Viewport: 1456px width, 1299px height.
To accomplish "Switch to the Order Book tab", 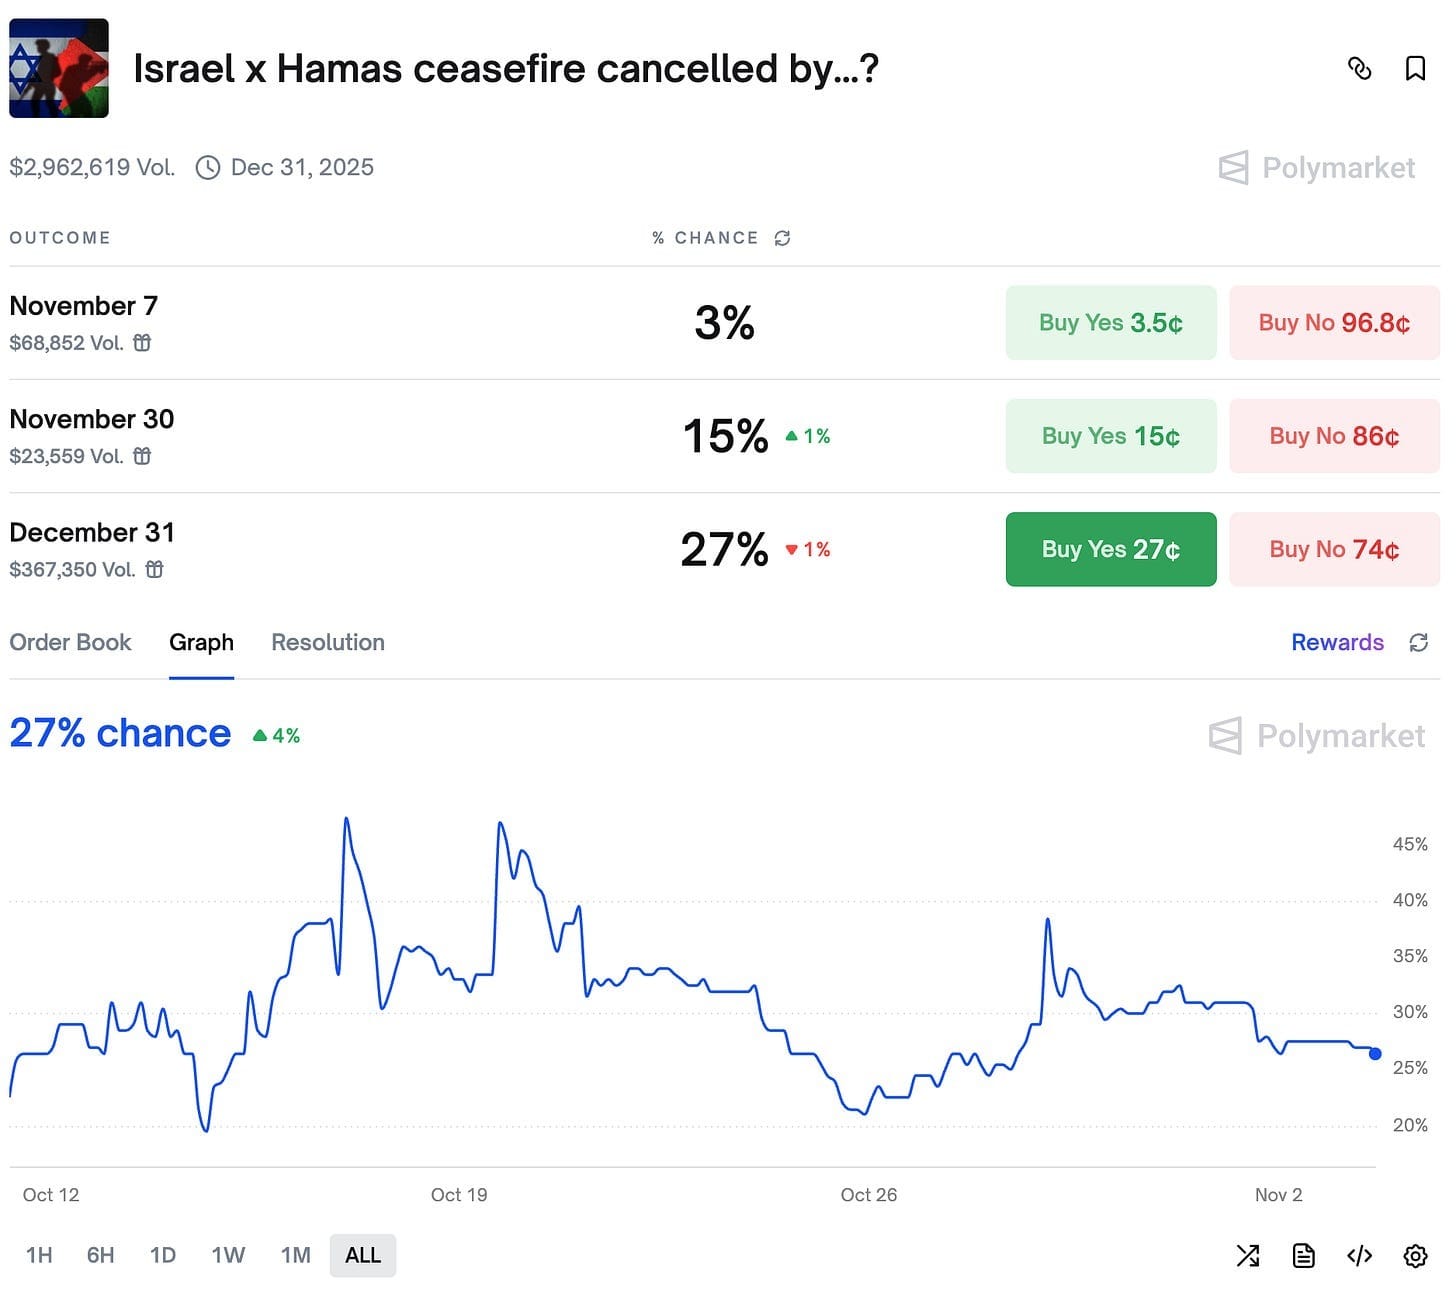I will (x=70, y=643).
